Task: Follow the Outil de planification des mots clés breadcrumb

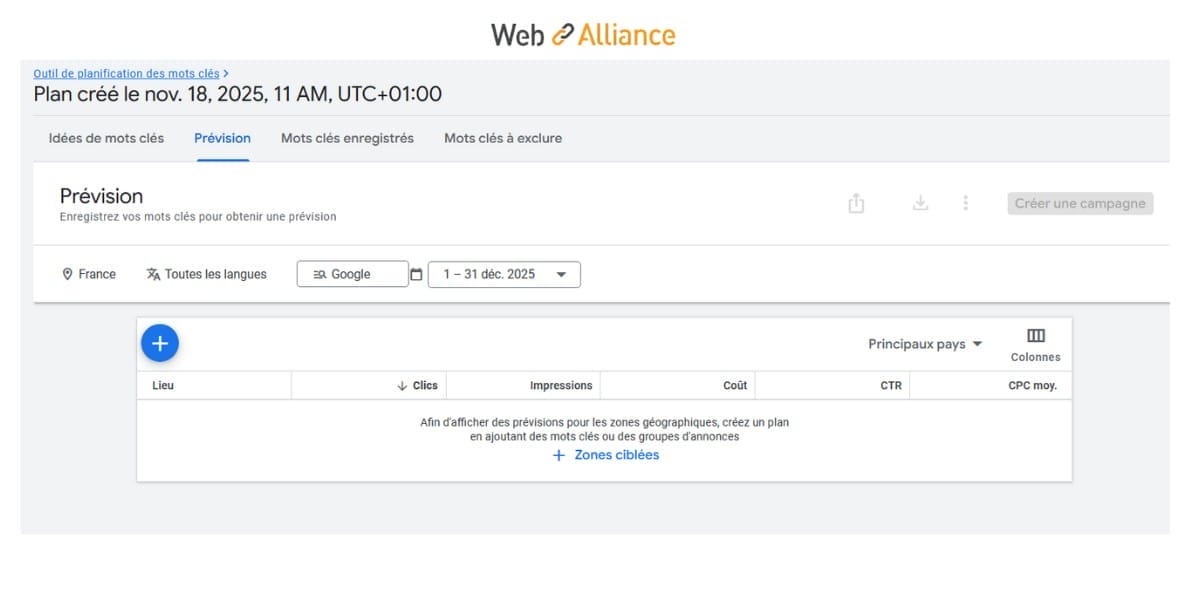Action: [126, 73]
